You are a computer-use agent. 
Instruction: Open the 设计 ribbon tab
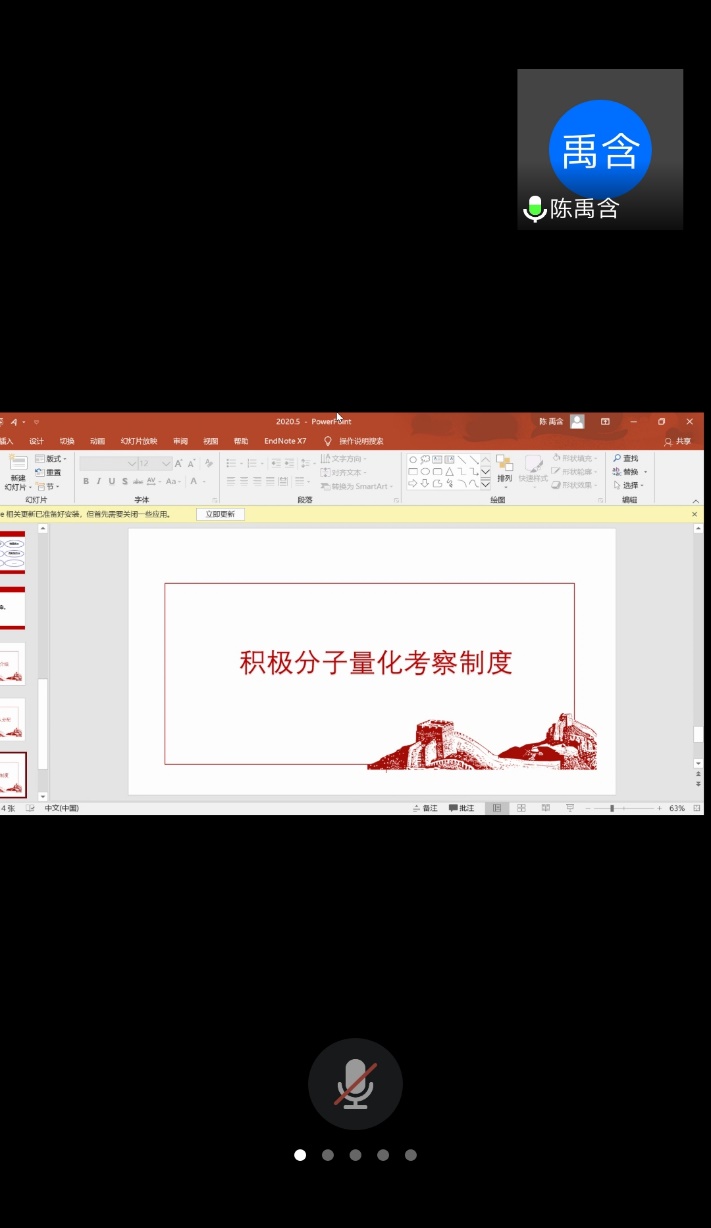(37, 441)
